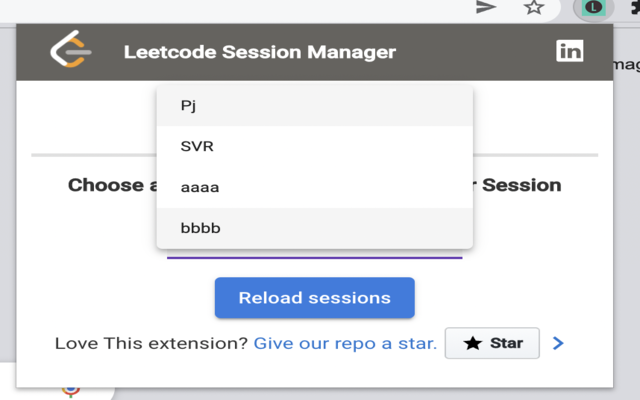This screenshot has width=640, height=400.
Task: Click the colored pin icon at bottom left
Action: pos(71,390)
